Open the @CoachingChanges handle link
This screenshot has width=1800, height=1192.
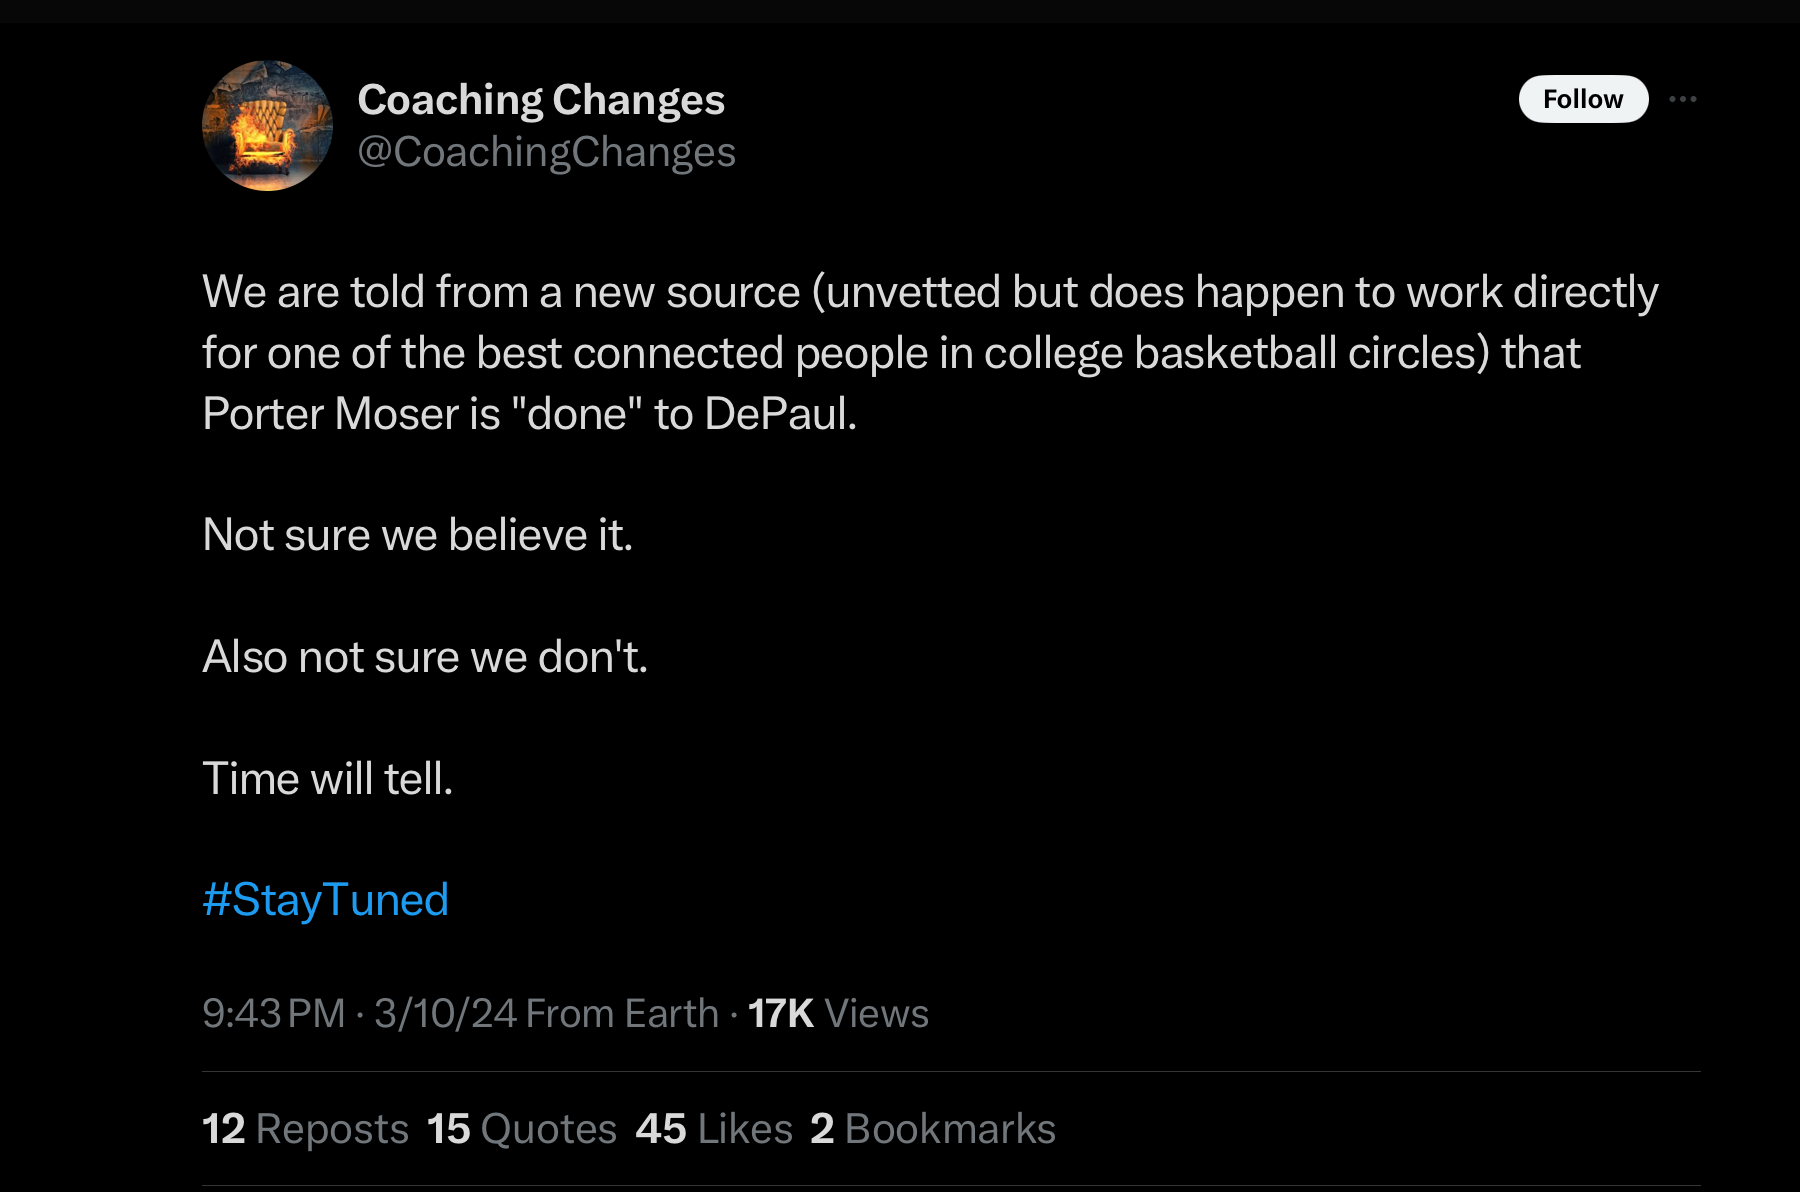(546, 152)
